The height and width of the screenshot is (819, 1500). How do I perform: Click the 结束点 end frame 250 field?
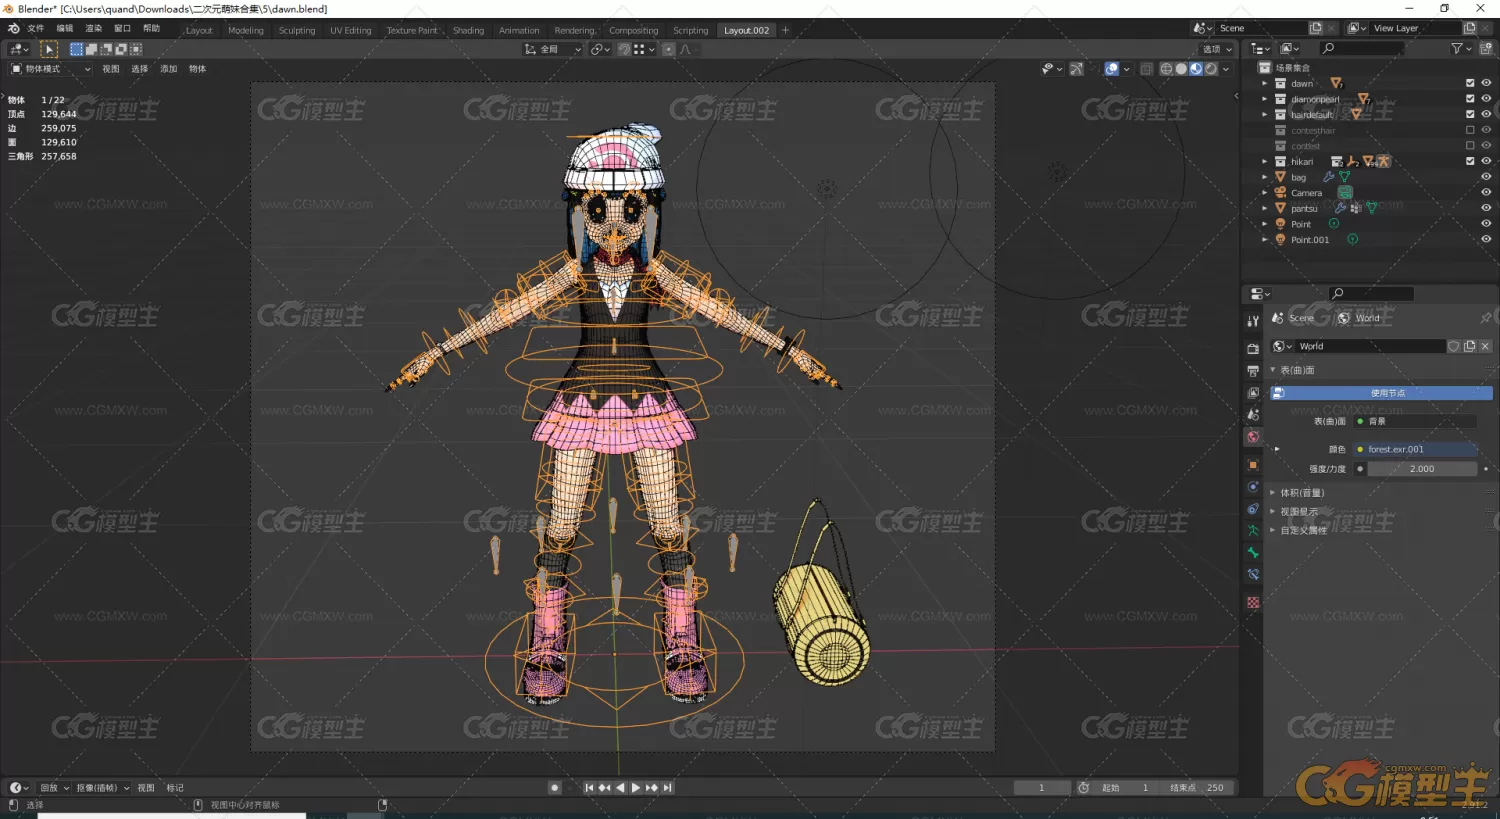(1196, 788)
